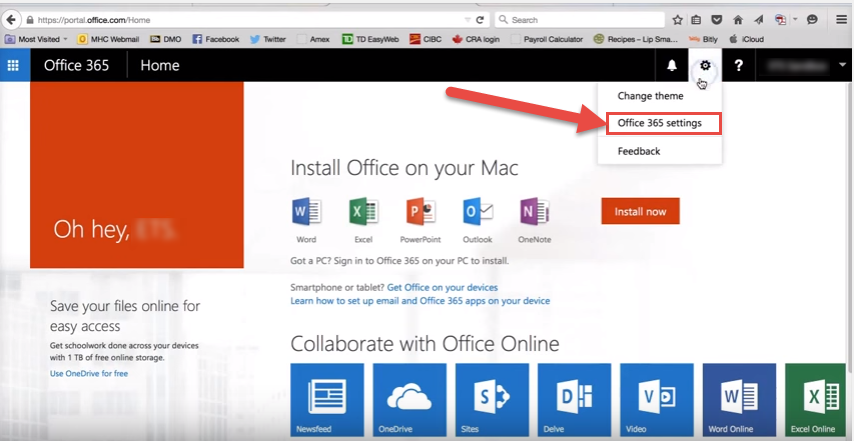
Task: Click the Office 365 header title
Action: [76, 65]
